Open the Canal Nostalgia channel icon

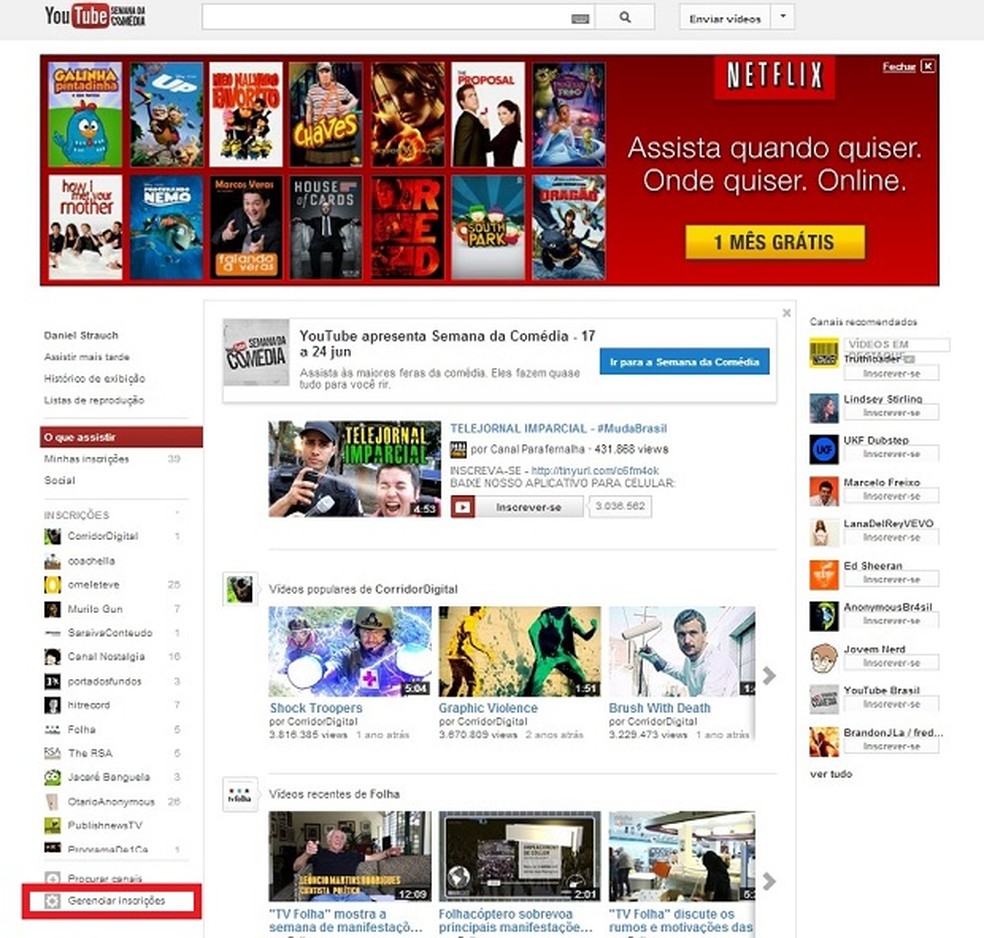coord(50,656)
